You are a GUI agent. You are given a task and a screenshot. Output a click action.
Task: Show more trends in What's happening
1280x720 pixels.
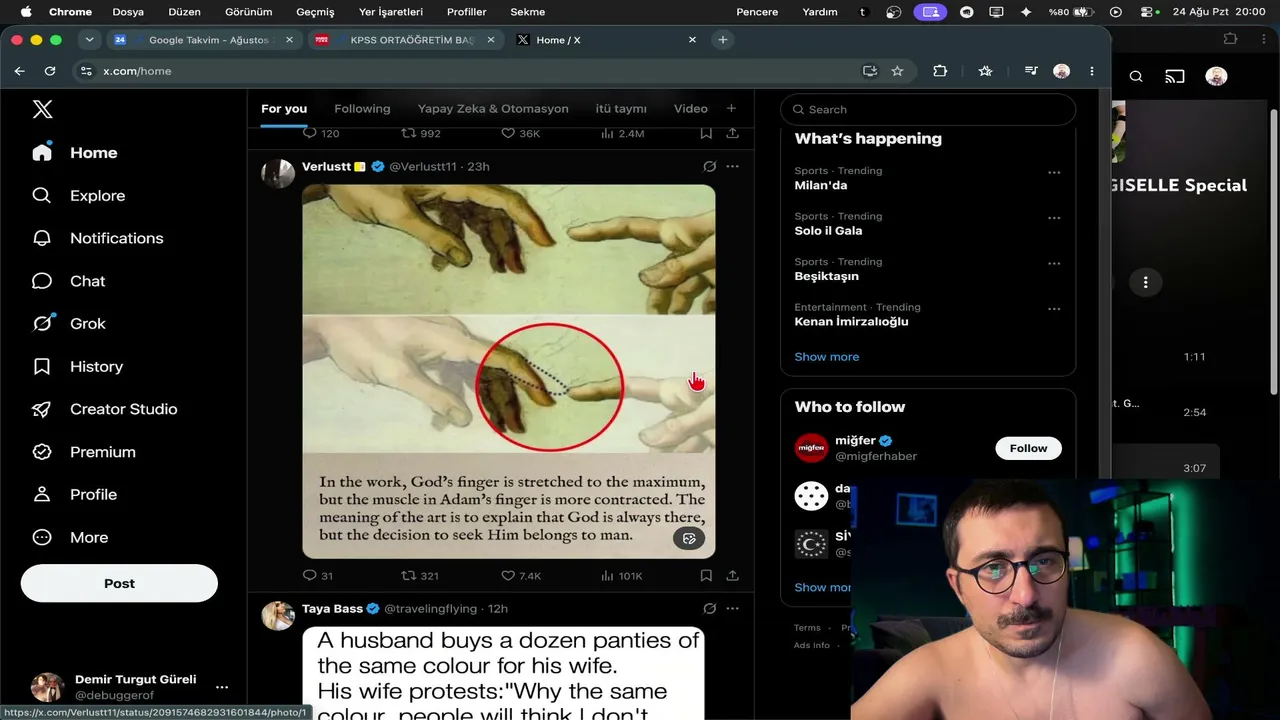click(827, 357)
